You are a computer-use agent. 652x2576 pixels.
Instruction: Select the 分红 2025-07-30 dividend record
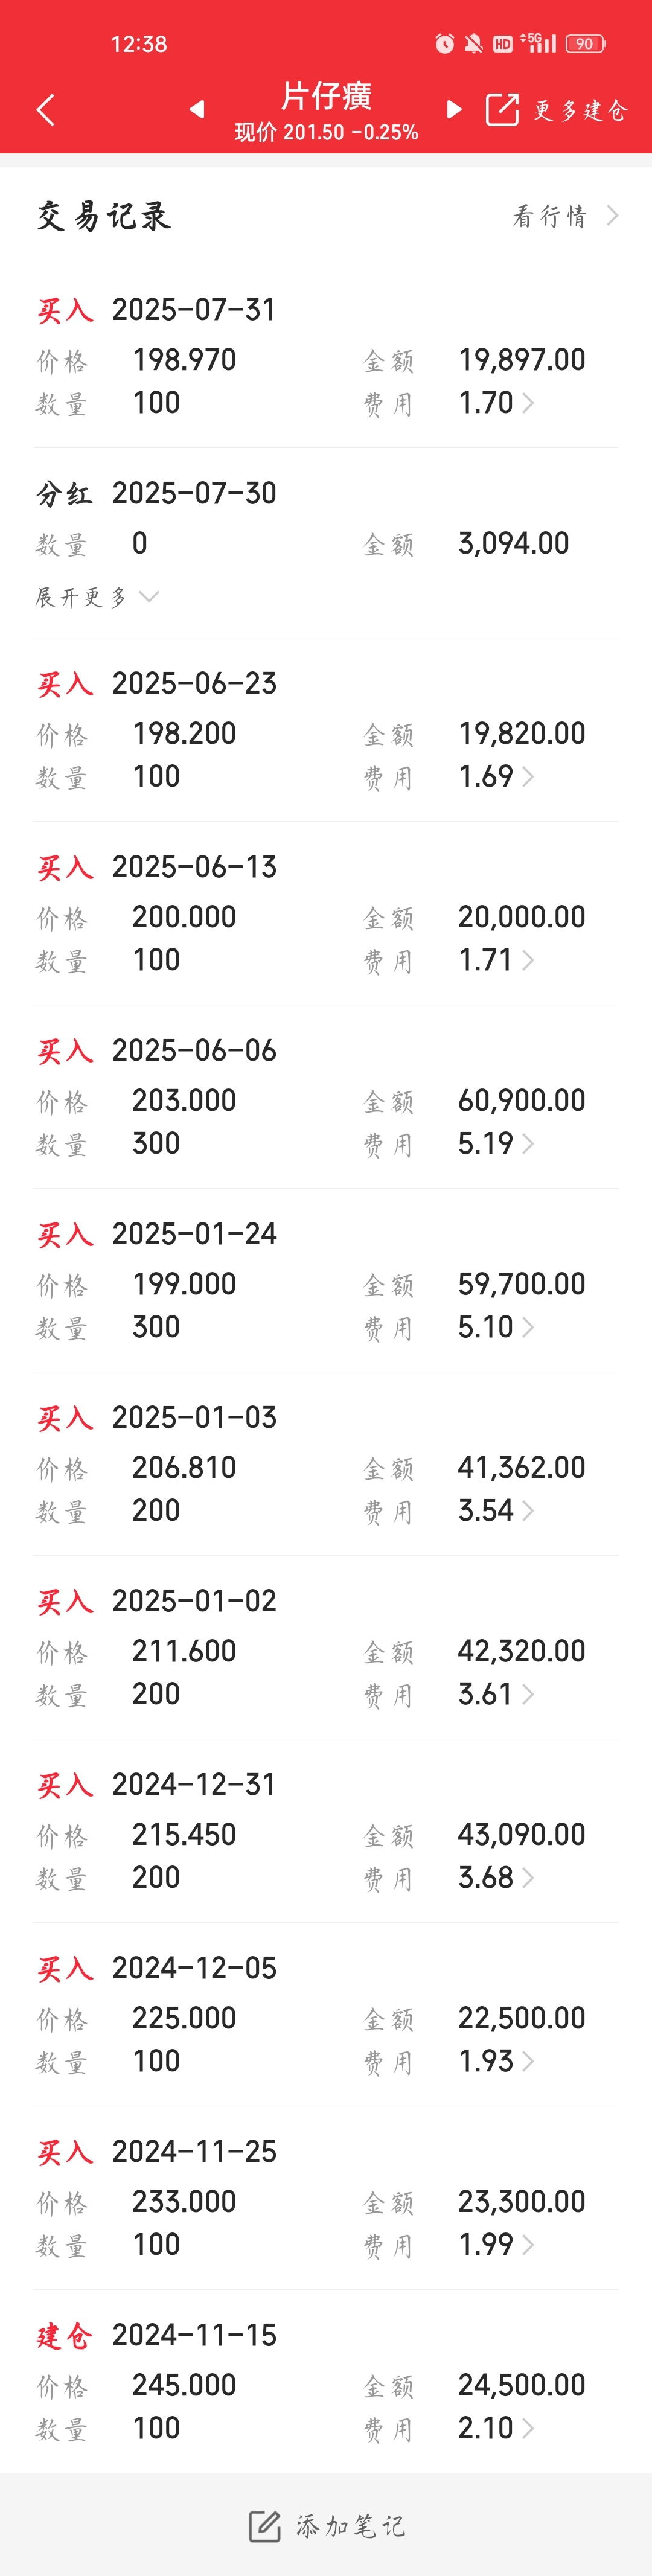(326, 542)
